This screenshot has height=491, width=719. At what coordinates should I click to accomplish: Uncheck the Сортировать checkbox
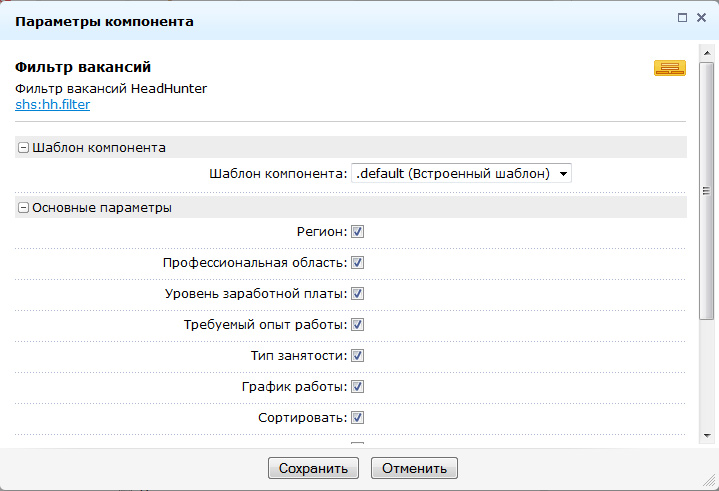point(357,418)
